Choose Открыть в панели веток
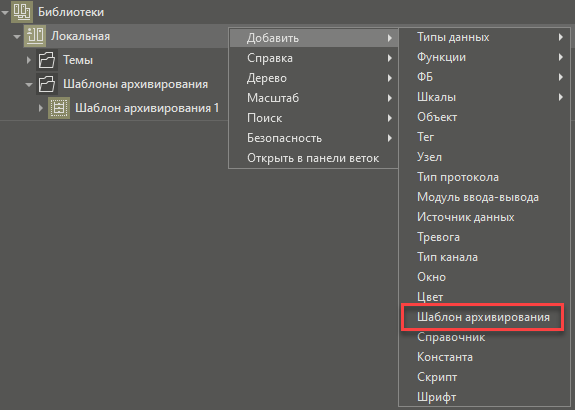 [314, 158]
